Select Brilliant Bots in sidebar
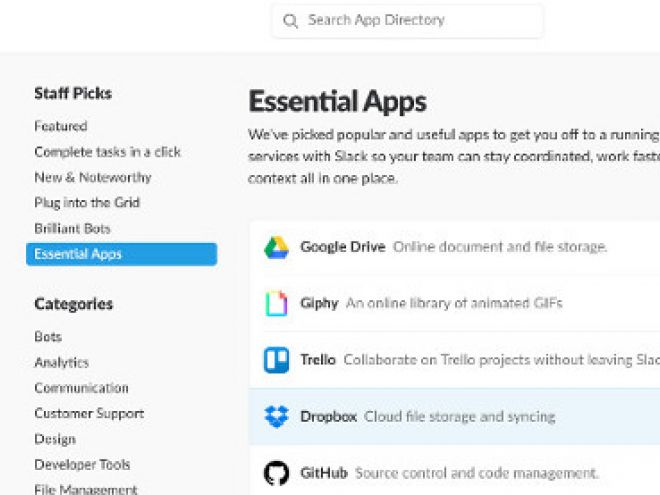 point(72,228)
